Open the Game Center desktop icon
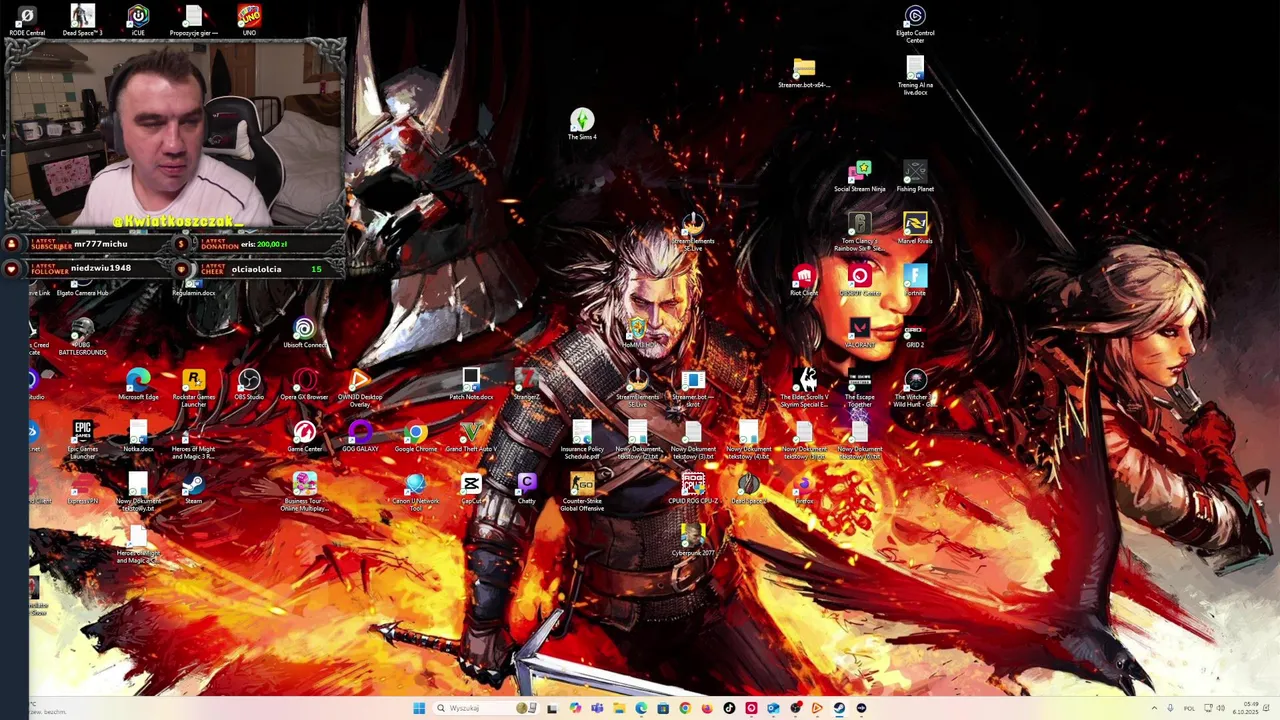The height and width of the screenshot is (720, 1280). point(304,436)
